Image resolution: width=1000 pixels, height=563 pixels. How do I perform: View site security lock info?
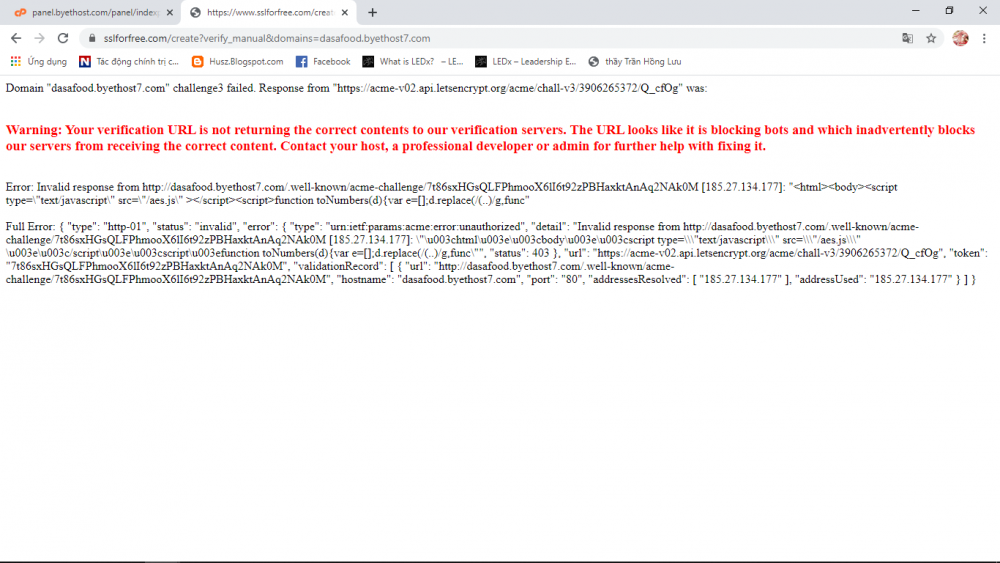pyautogui.click(x=92, y=38)
